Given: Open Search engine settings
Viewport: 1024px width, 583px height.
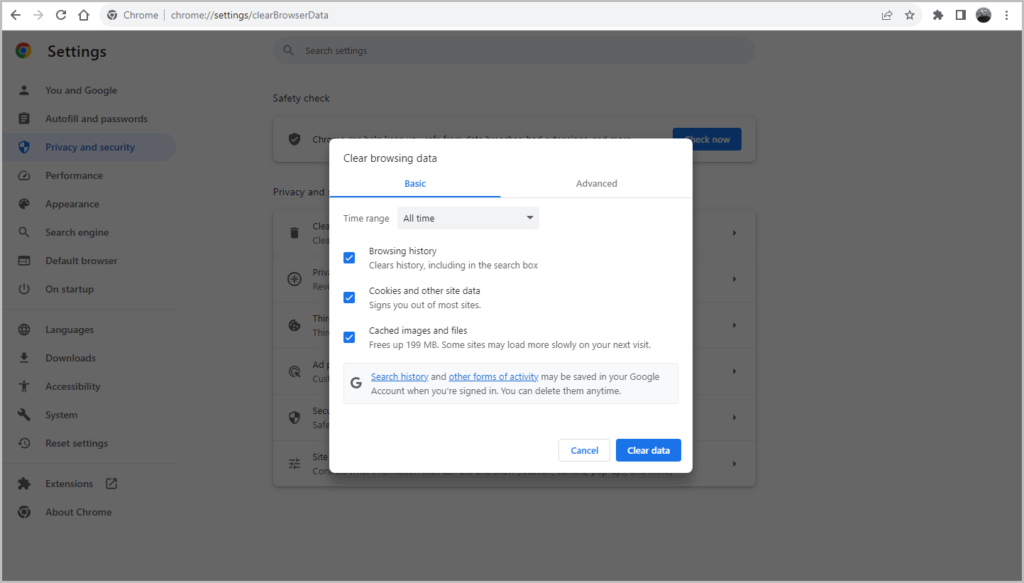Looking at the screenshot, I should pyautogui.click(x=76, y=232).
